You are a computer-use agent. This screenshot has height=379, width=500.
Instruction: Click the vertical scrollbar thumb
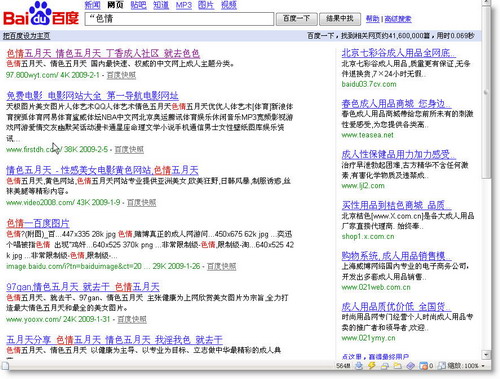486,93
